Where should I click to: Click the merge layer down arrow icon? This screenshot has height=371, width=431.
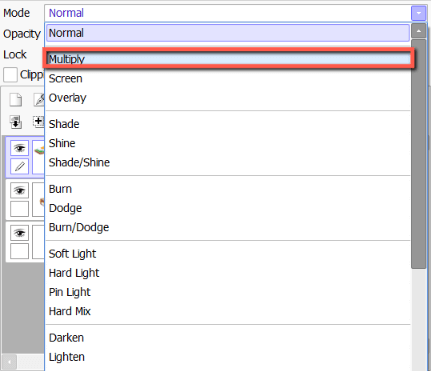[16, 122]
